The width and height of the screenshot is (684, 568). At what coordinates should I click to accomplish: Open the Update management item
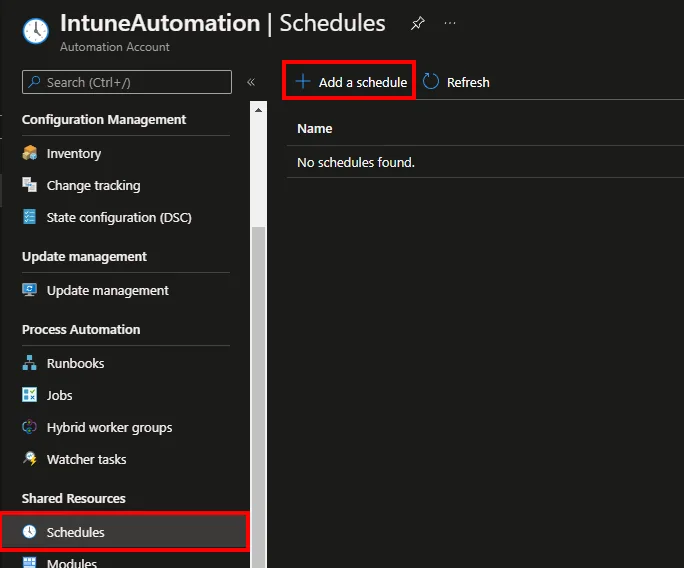(107, 291)
